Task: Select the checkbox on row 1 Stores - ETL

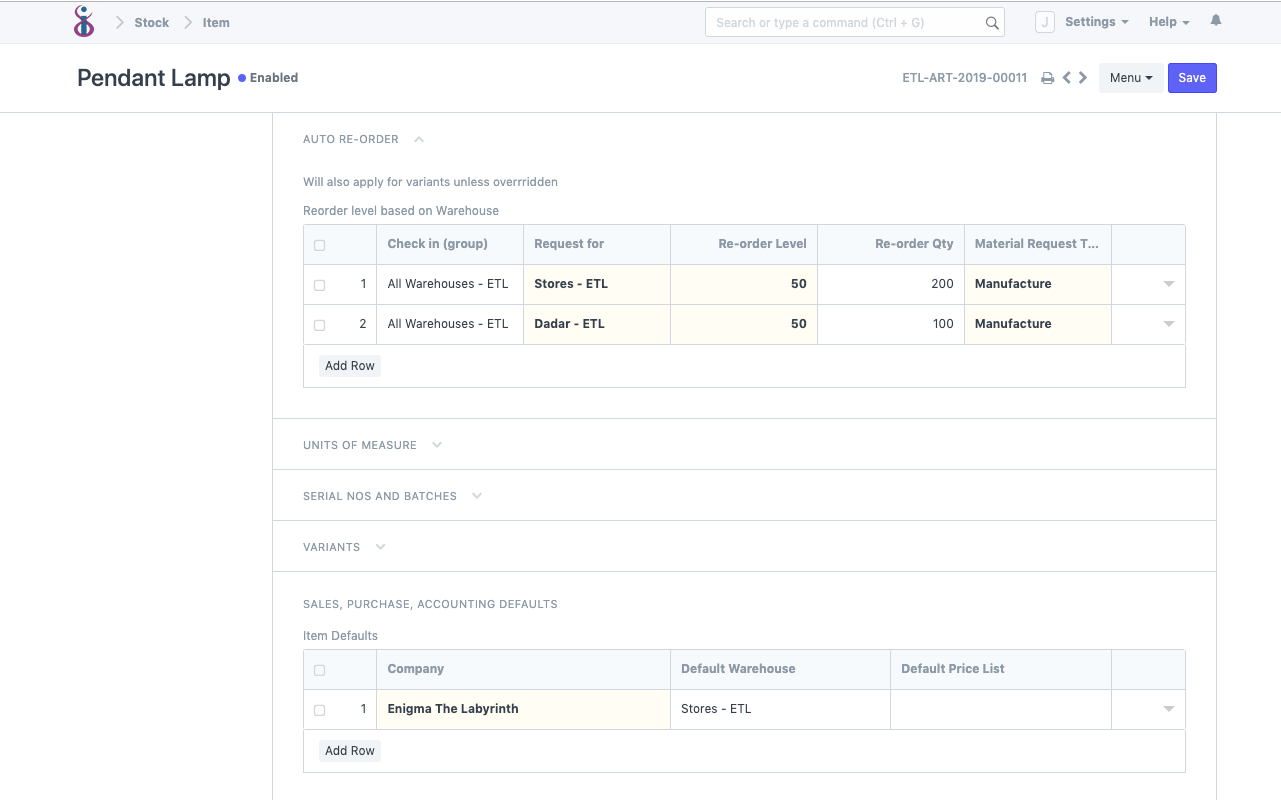Action: 320,284
